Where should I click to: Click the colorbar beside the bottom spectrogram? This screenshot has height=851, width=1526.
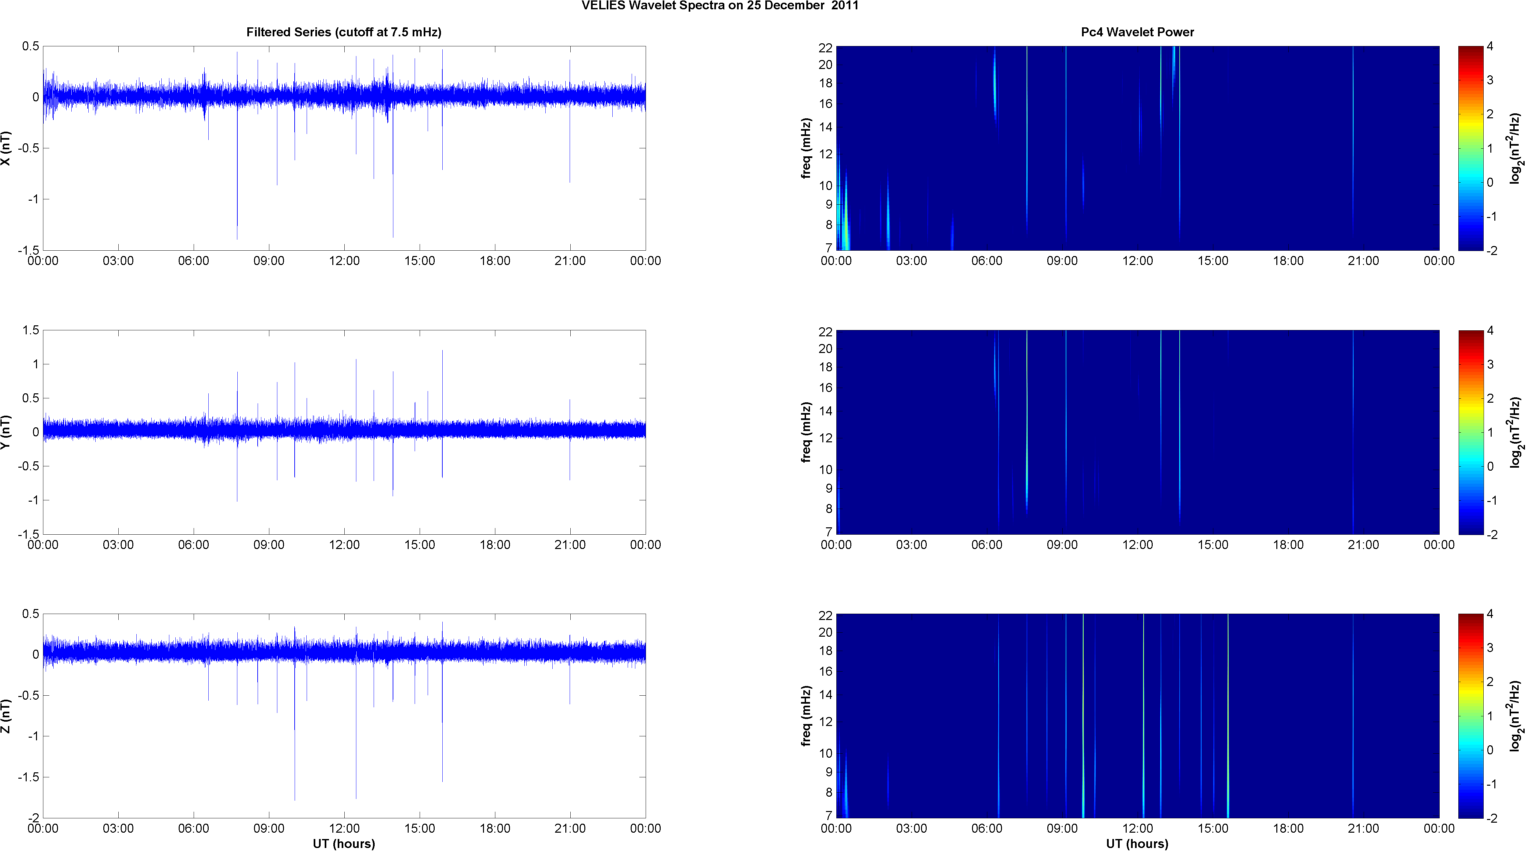pyautogui.click(x=1470, y=716)
